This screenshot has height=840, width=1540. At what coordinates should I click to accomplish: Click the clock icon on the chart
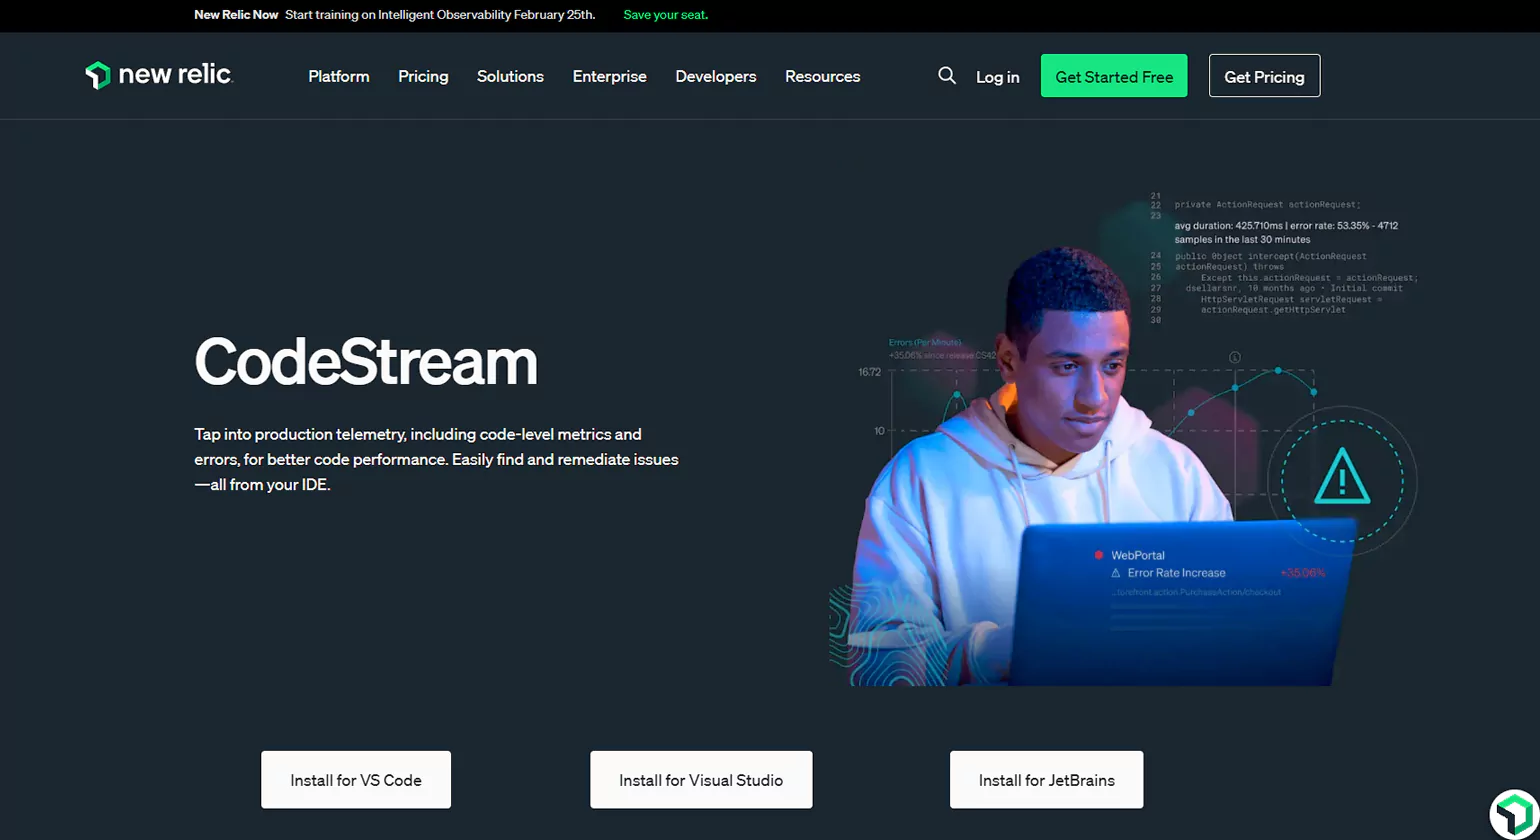coord(1234,355)
